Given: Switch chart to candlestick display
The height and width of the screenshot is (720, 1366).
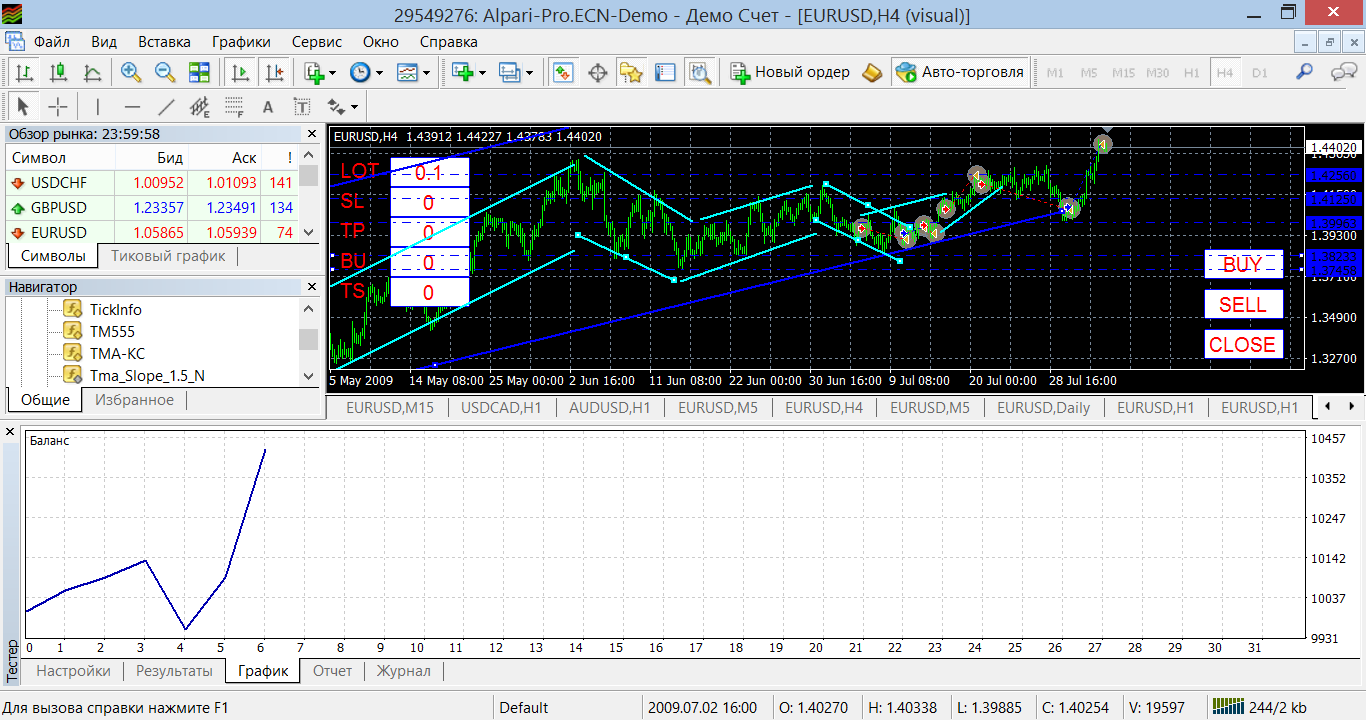Looking at the screenshot, I should [58, 72].
